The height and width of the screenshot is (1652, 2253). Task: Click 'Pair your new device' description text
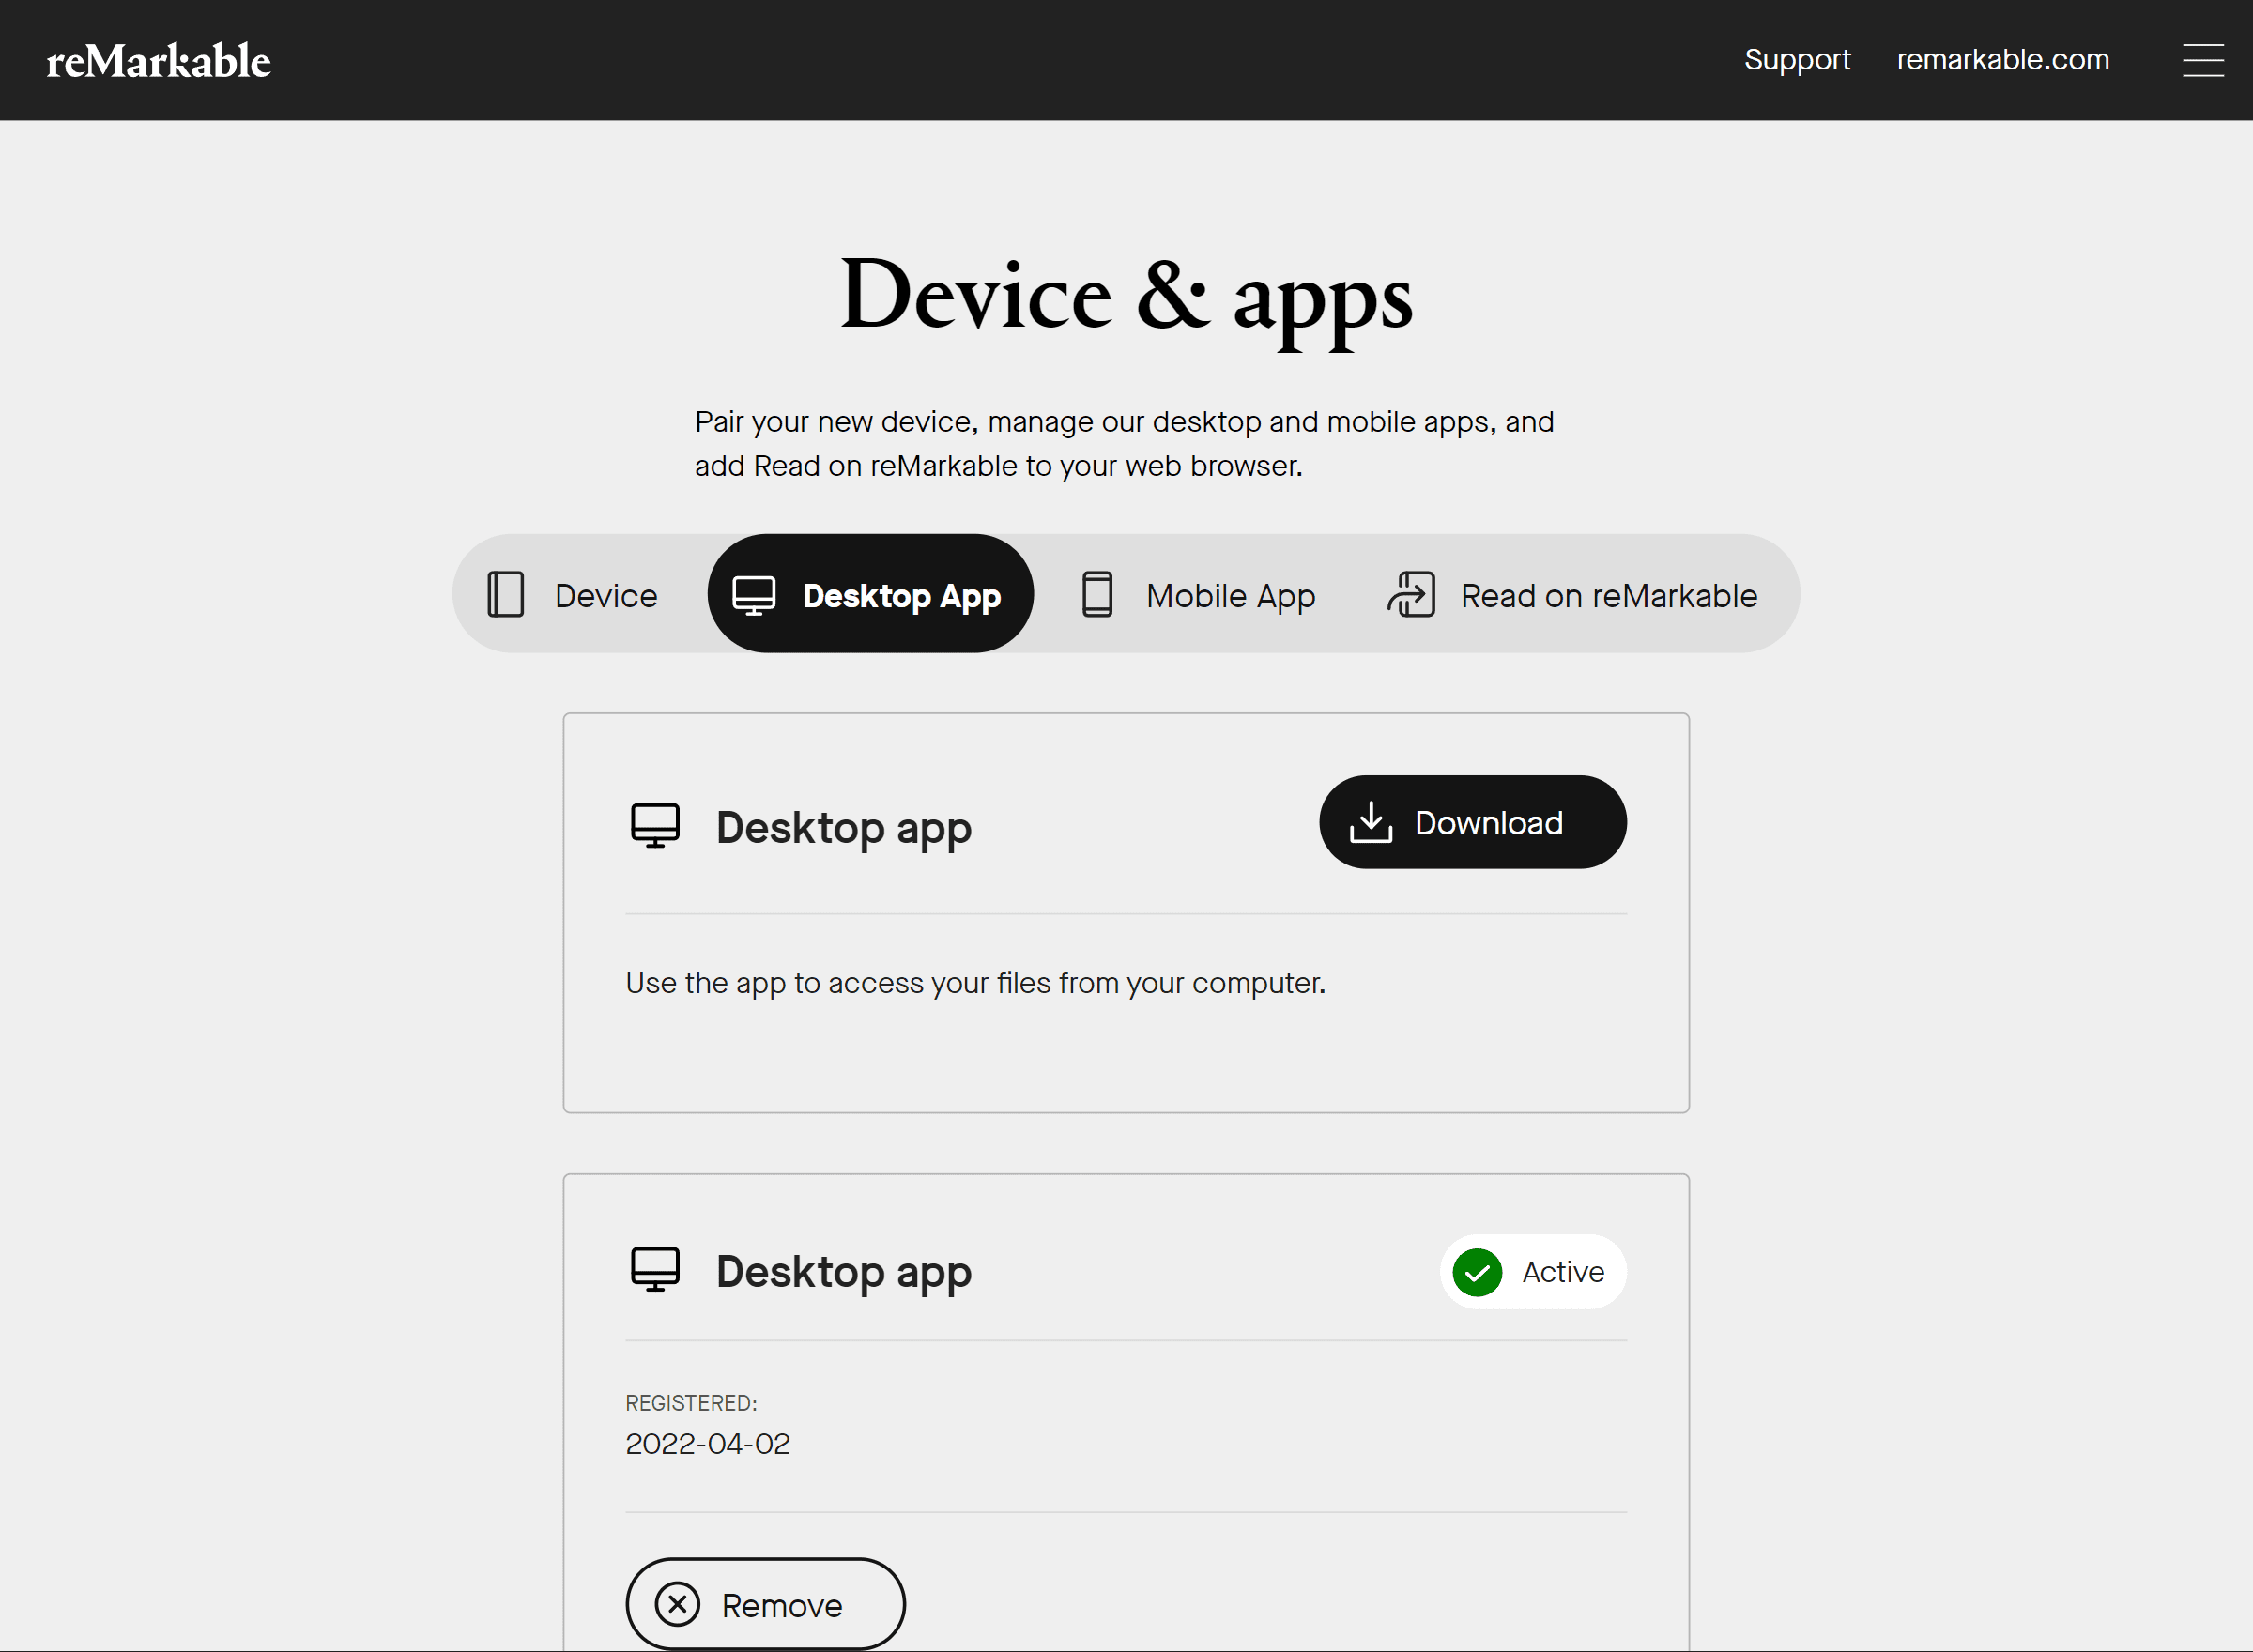click(x=1124, y=444)
